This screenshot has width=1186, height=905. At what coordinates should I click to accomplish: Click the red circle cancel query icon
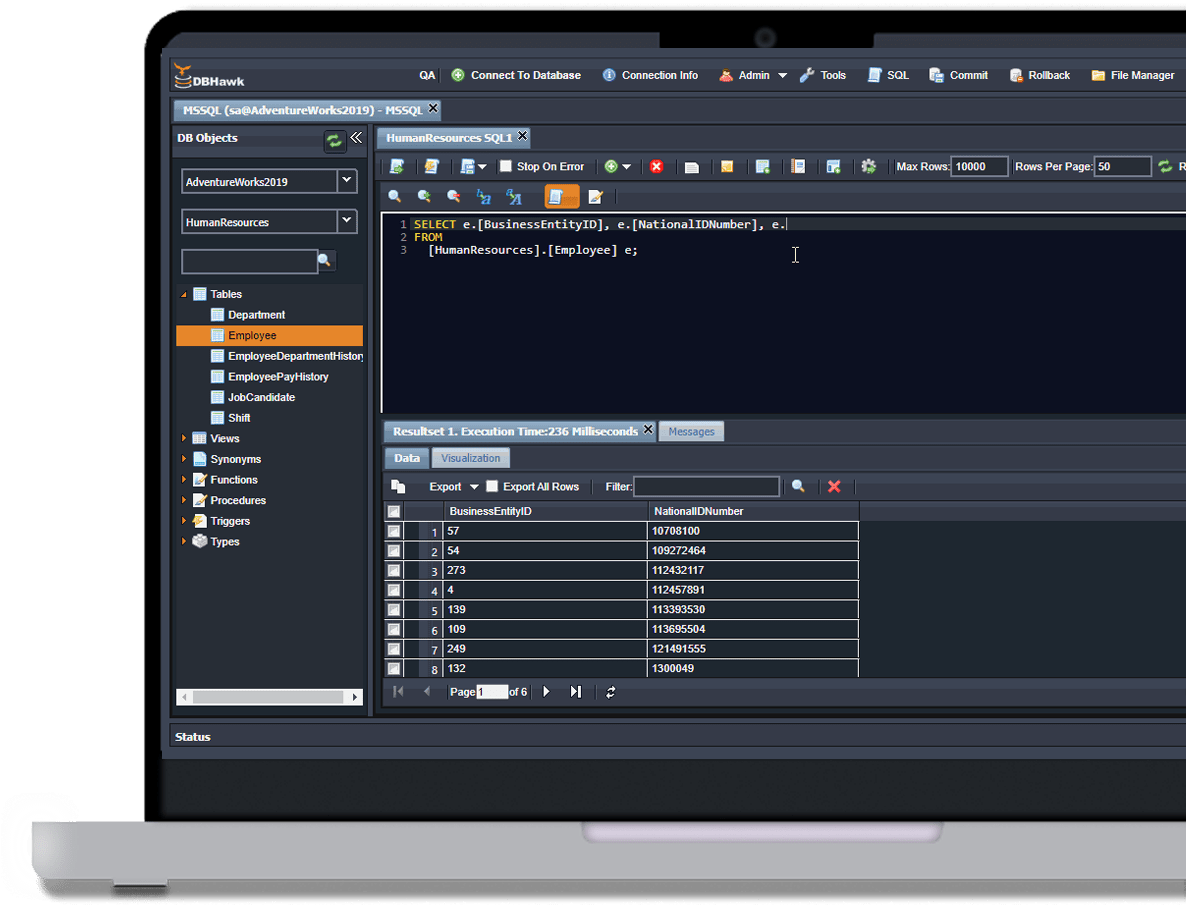(x=657, y=166)
